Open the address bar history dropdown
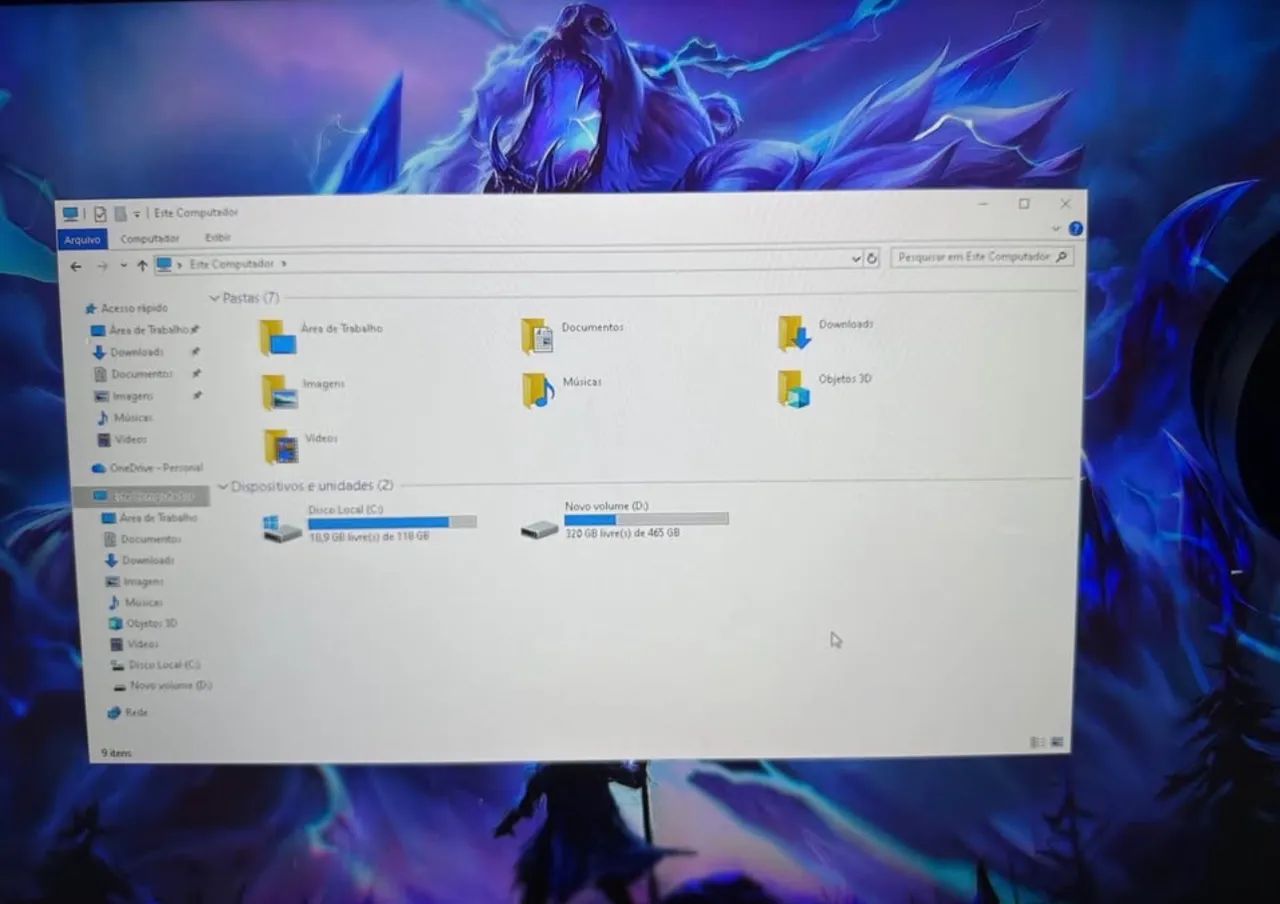 856,259
